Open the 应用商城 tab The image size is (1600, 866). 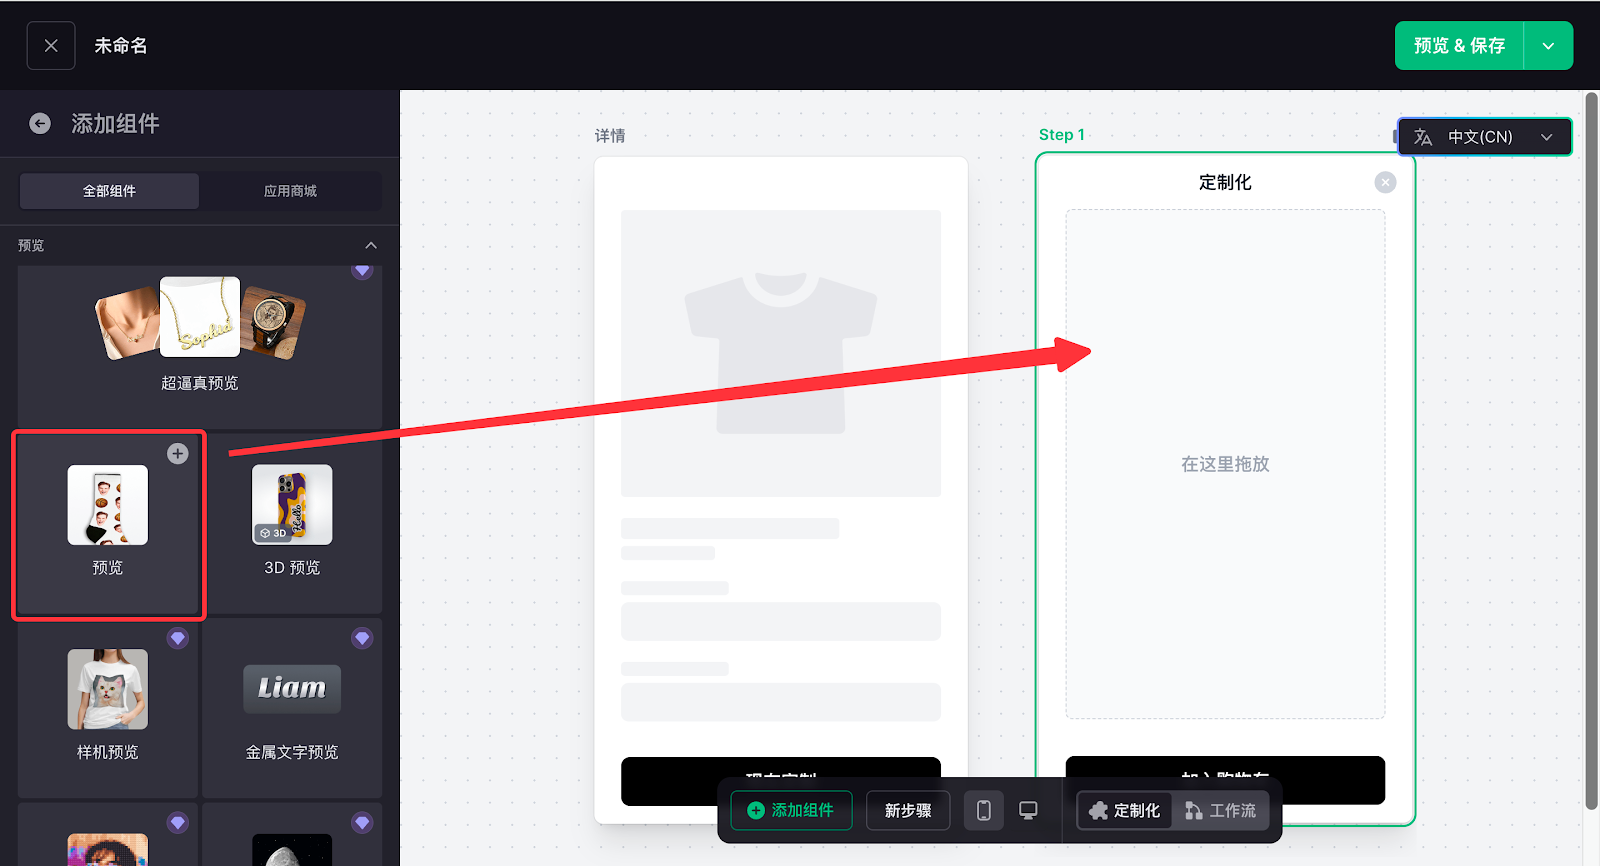click(290, 191)
